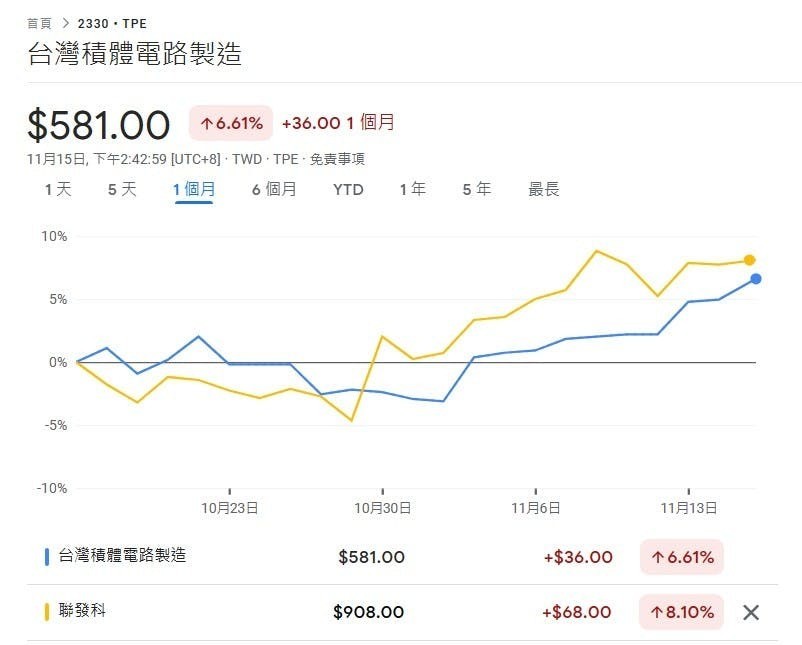The image size is (802, 645).
Task: Click the 8.10% up-arrow badge for 聯發科
Action: click(x=682, y=612)
